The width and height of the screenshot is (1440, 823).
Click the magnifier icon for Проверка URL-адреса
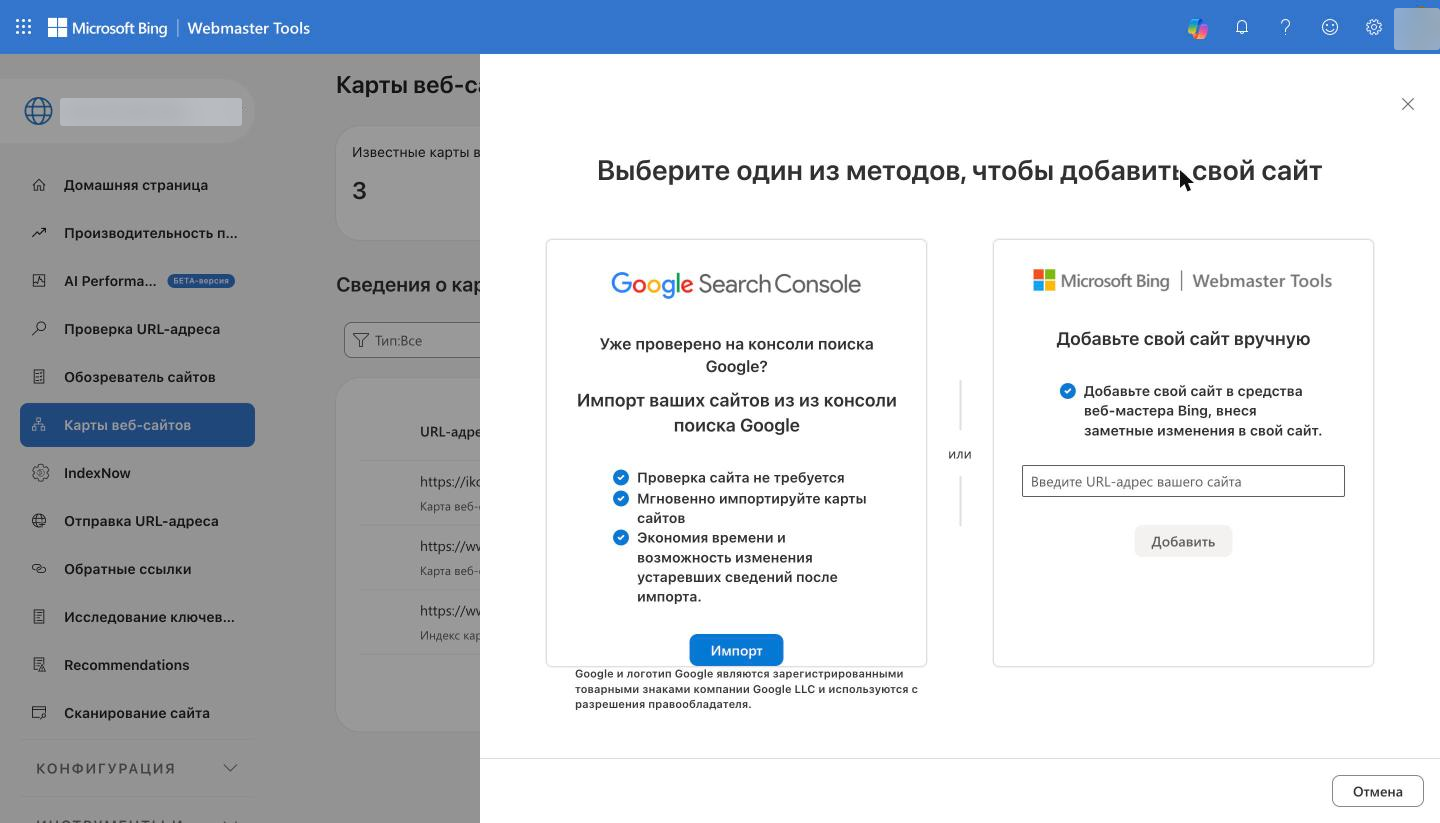(x=39, y=329)
